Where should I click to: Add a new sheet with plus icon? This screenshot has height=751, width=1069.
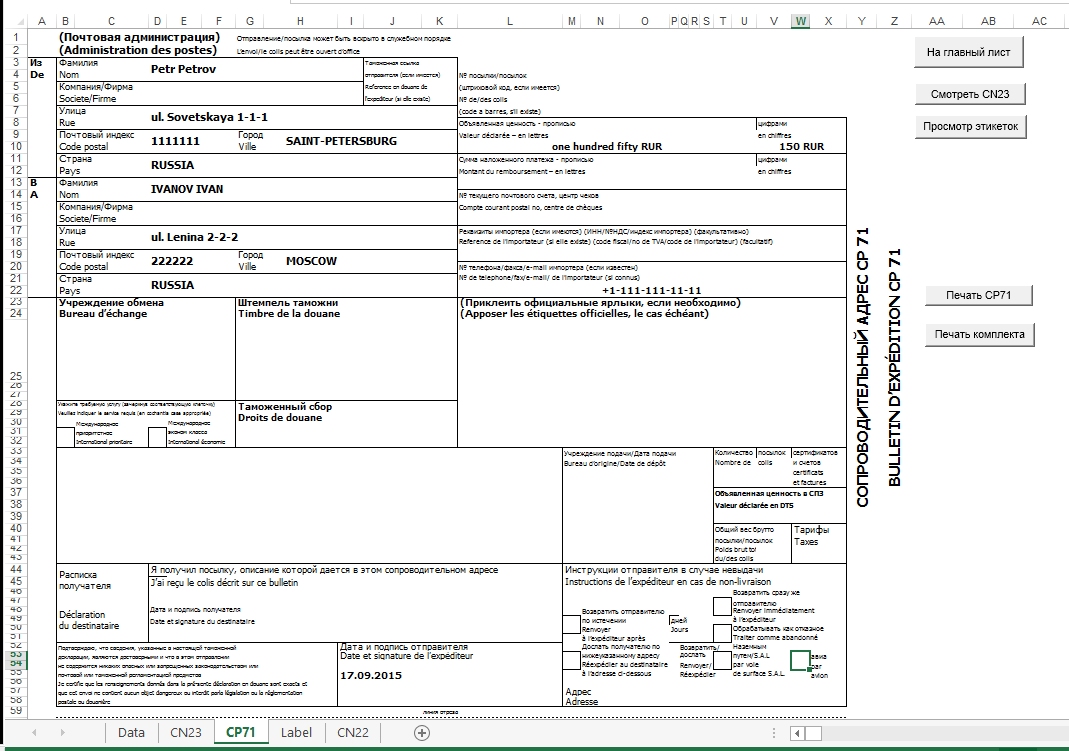point(422,733)
